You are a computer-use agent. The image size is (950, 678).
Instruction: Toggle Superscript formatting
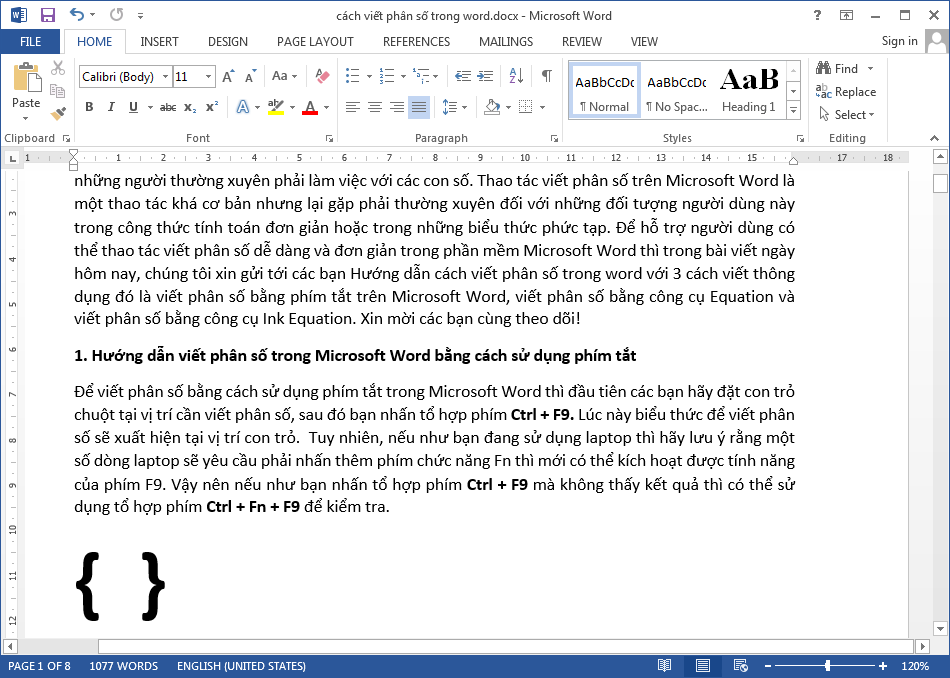pyautogui.click(x=212, y=107)
